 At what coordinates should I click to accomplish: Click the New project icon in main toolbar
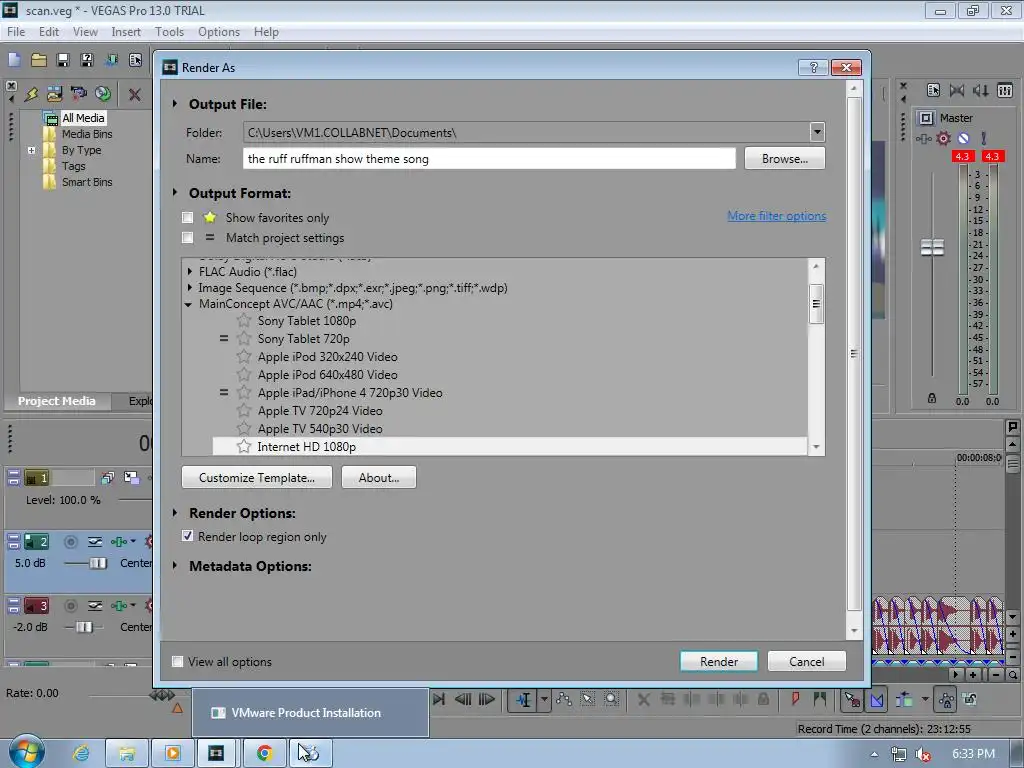point(14,60)
